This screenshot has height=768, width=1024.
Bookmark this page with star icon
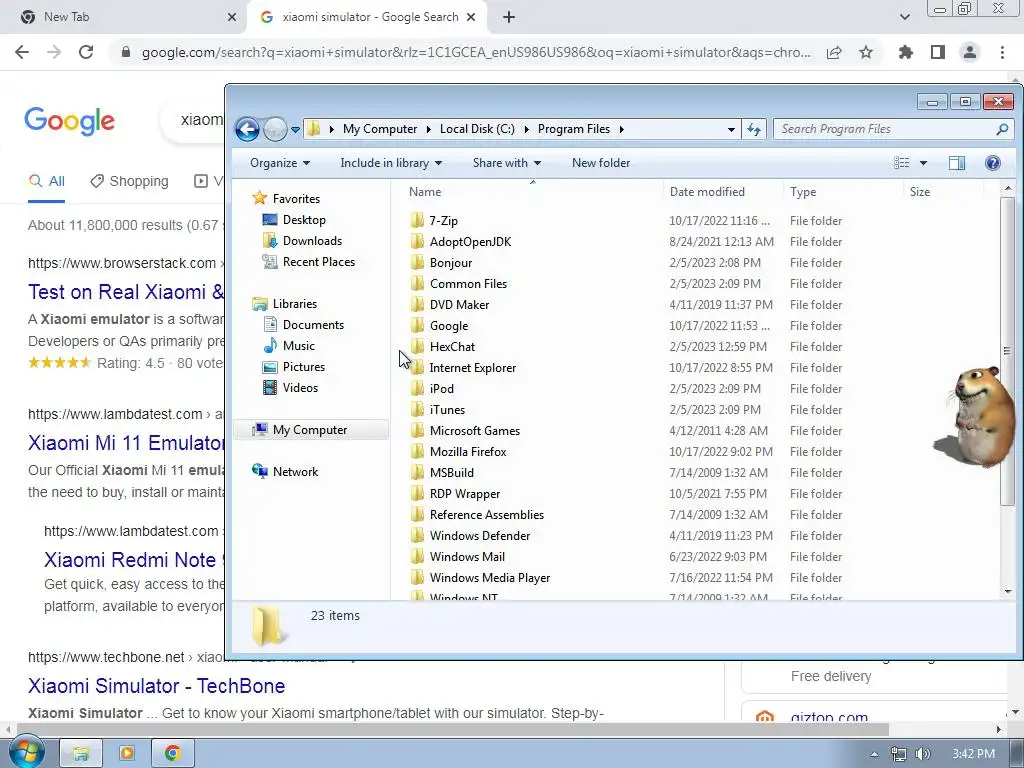(x=866, y=52)
